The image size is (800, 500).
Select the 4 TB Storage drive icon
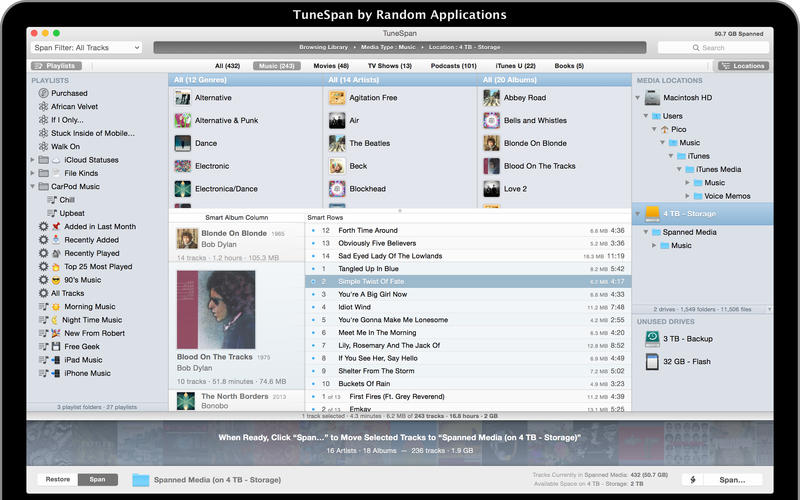[x=651, y=214]
